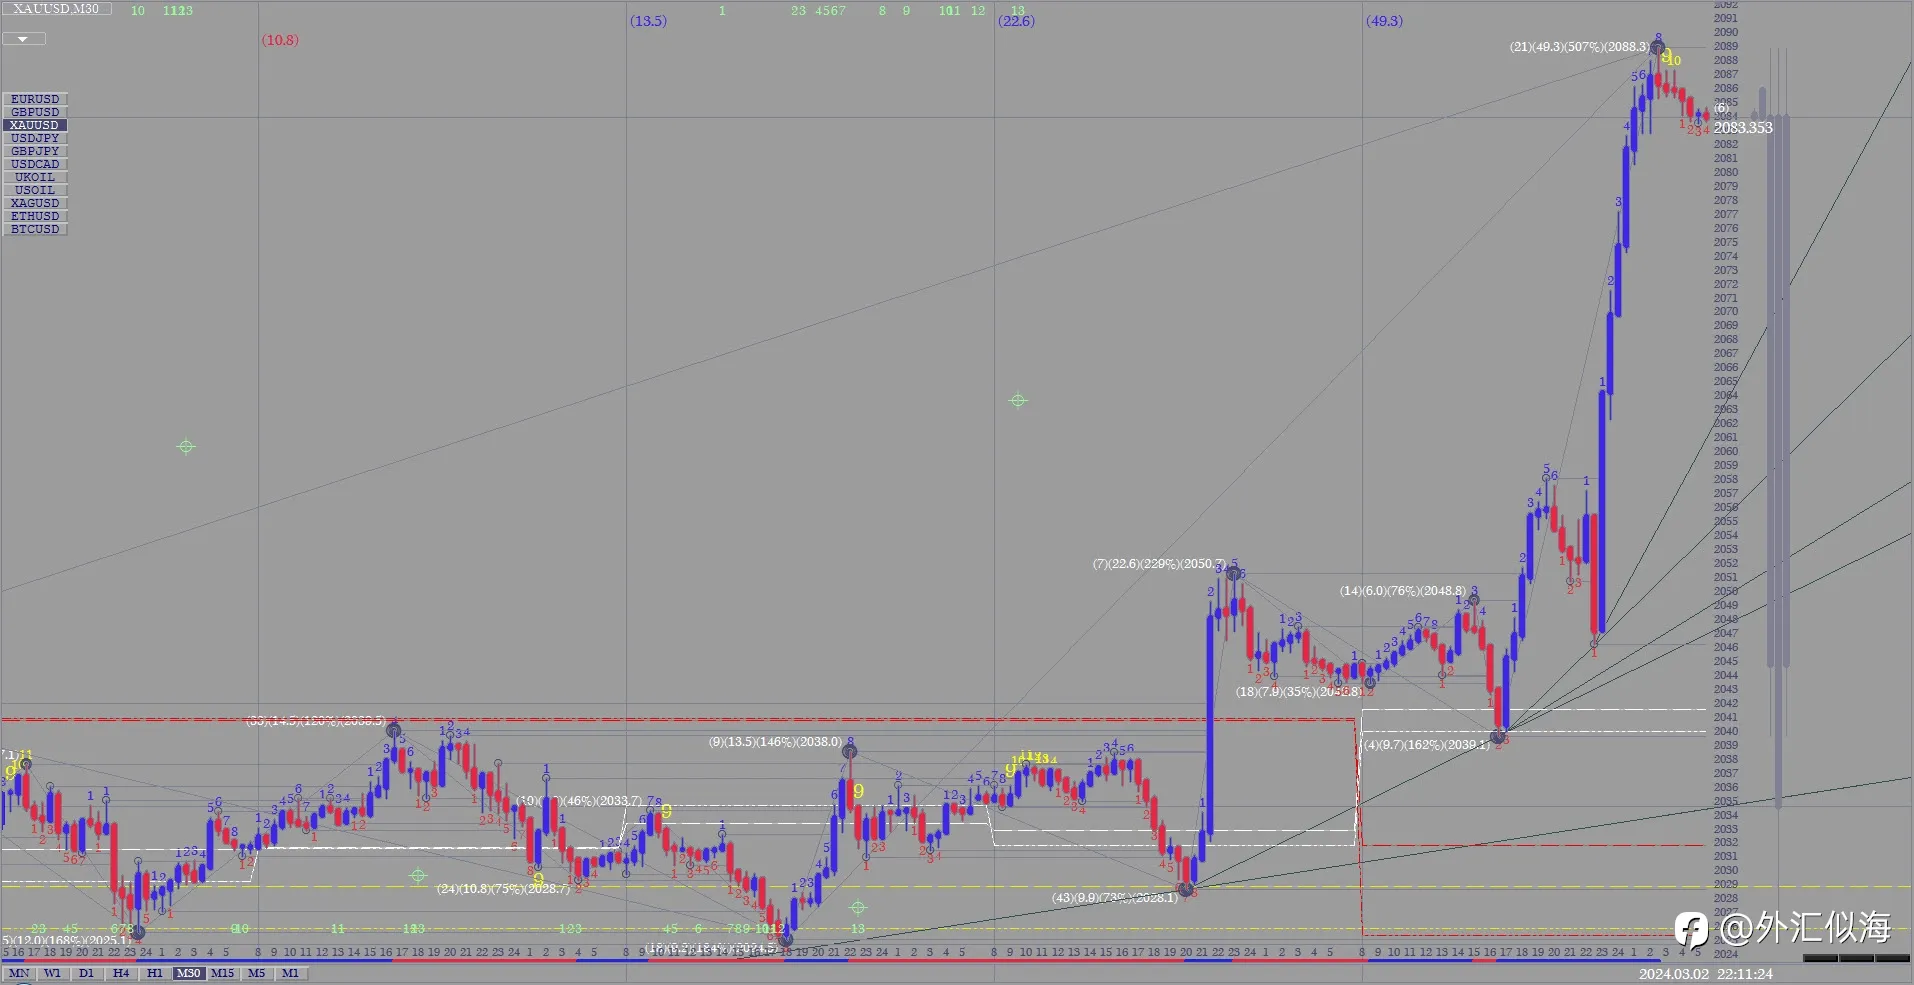Click the green crosshair left of the (24)(10.8)(75%) label
This screenshot has width=1914, height=985.
[x=418, y=876]
